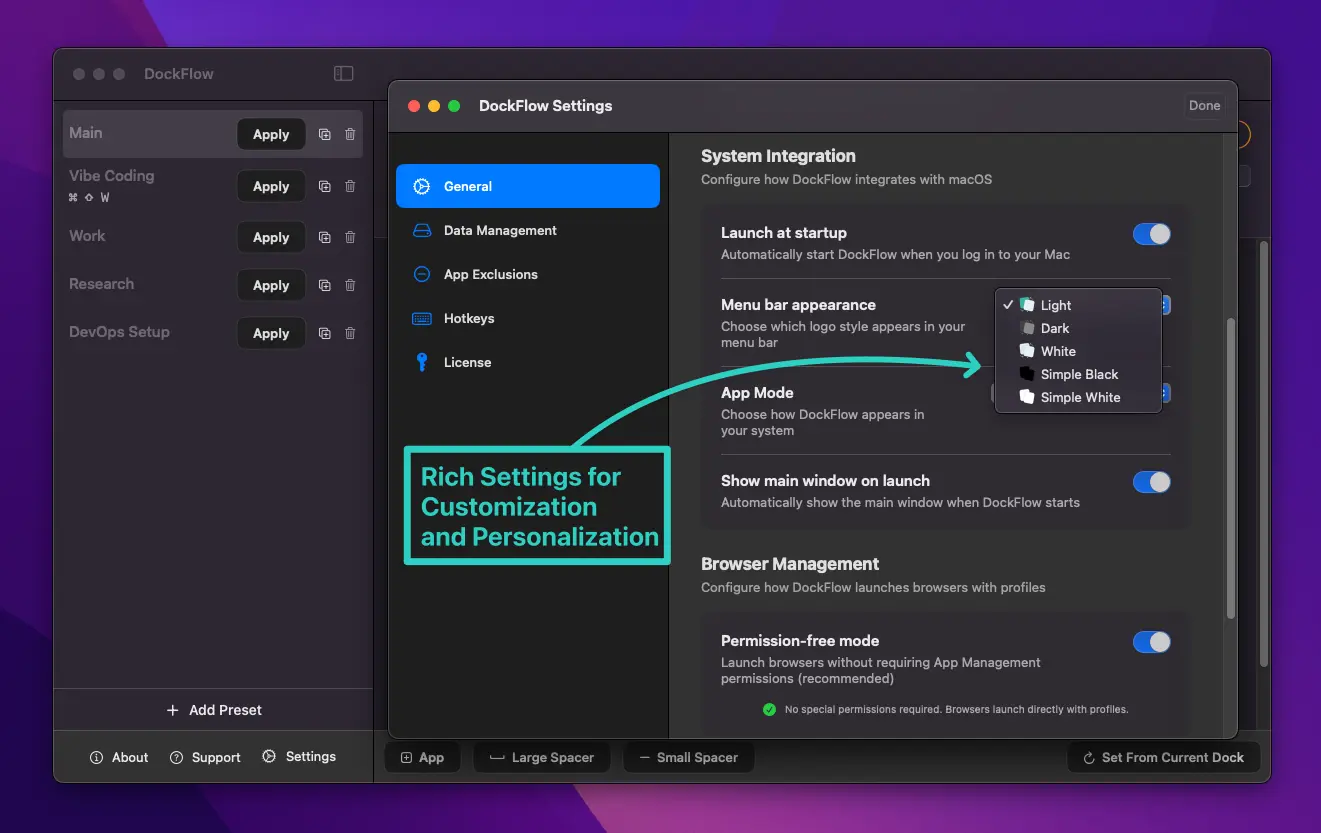1321x833 pixels.
Task: Apply the Vibe Coding preset
Action: (271, 186)
